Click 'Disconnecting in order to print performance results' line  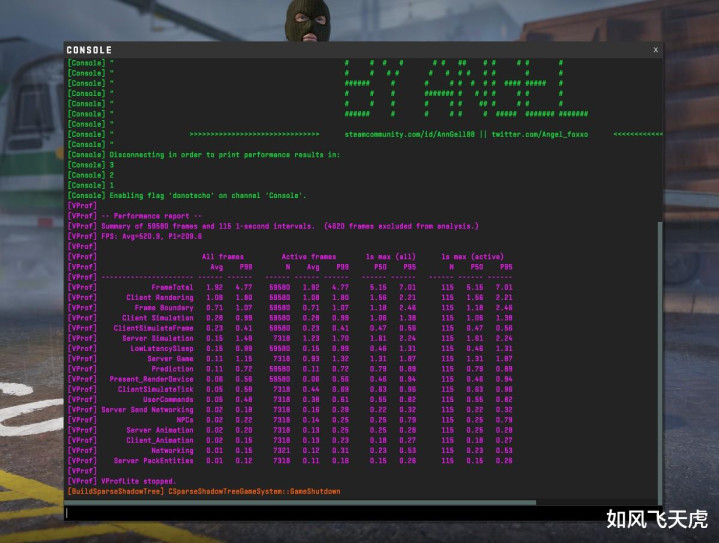click(x=204, y=155)
